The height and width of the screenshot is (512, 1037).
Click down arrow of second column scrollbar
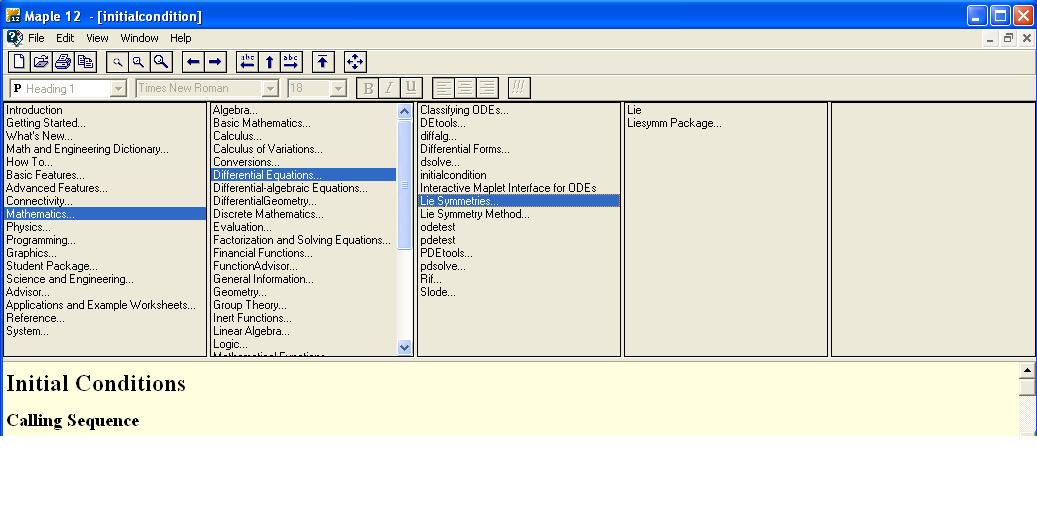[x=405, y=347]
